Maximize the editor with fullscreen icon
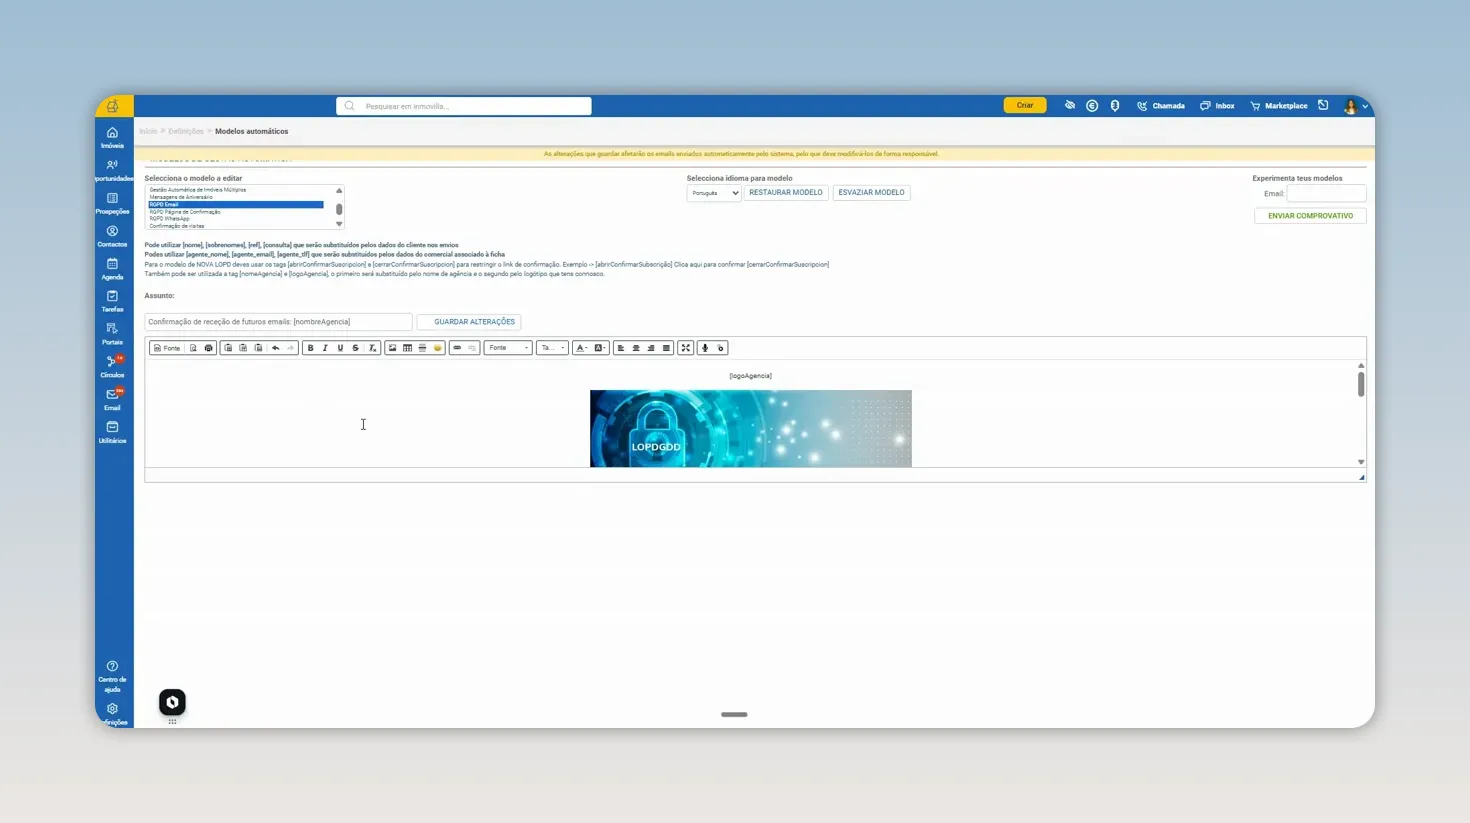The width and height of the screenshot is (1470, 823). pyautogui.click(x=686, y=348)
